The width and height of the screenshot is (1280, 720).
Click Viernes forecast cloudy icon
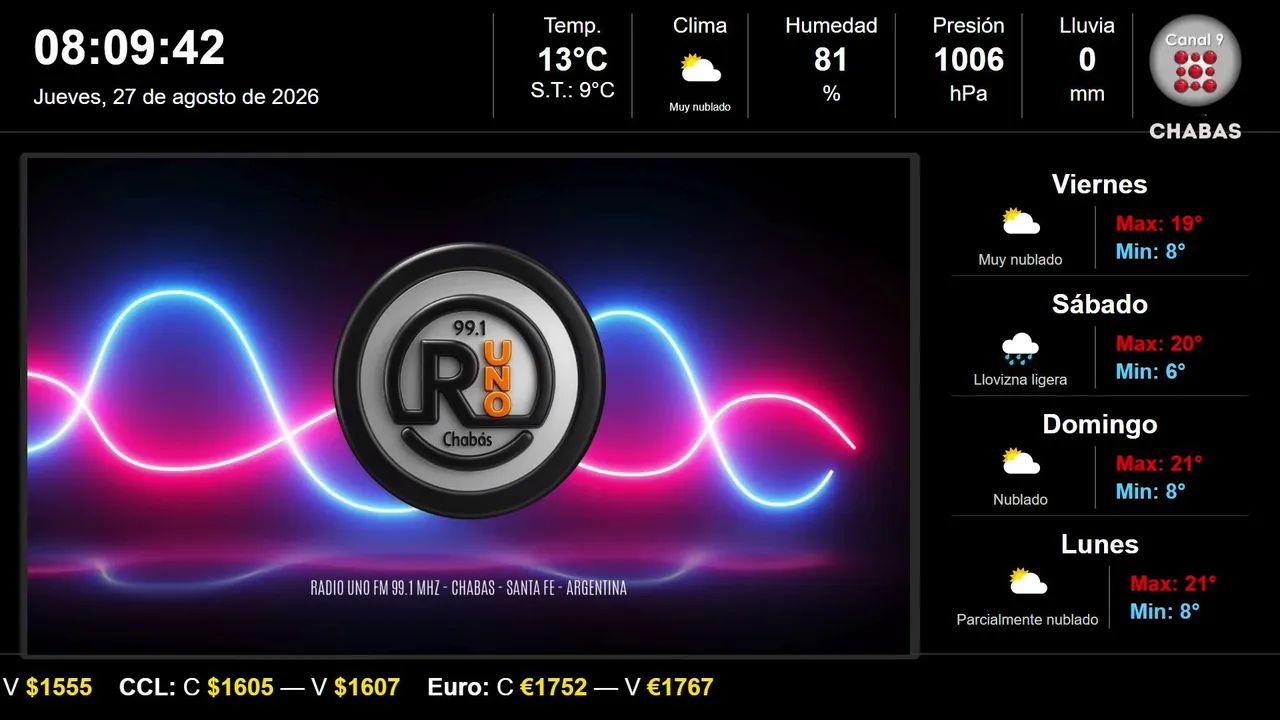[x=1020, y=221]
